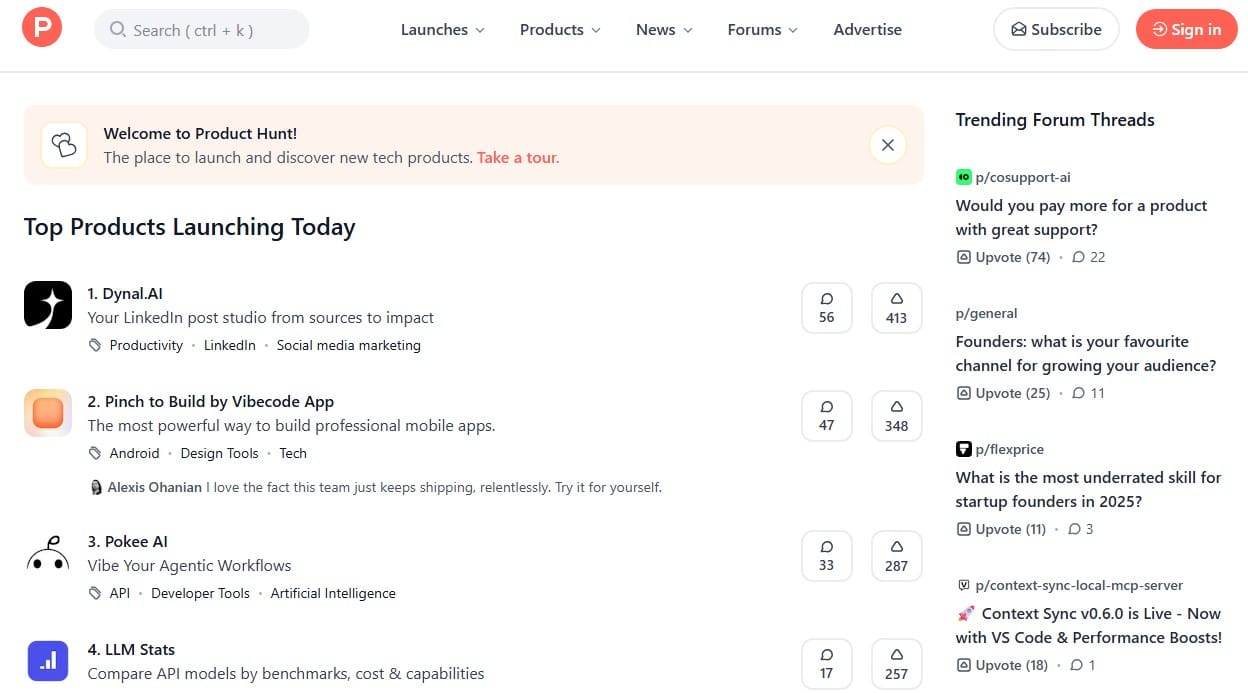Click the Pokee AI product logo
1248x693 pixels.
tap(48, 553)
